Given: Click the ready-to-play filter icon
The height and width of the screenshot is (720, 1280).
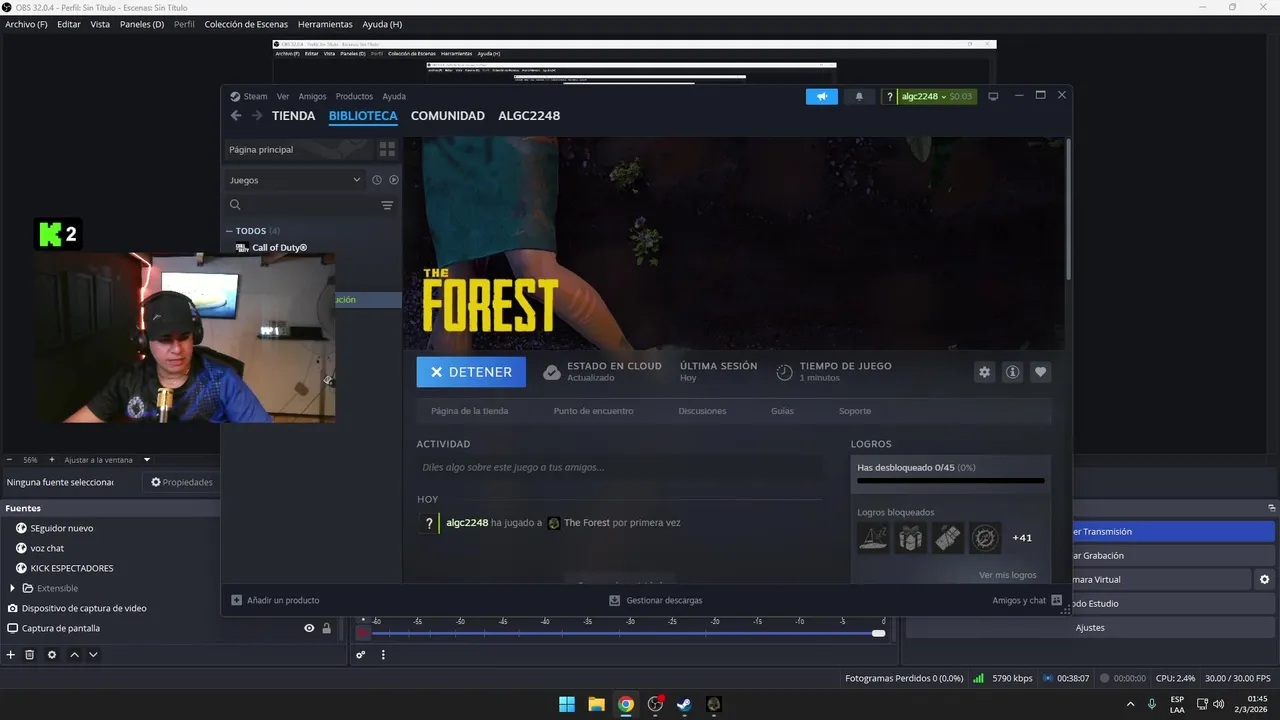Looking at the screenshot, I should pyautogui.click(x=394, y=180).
